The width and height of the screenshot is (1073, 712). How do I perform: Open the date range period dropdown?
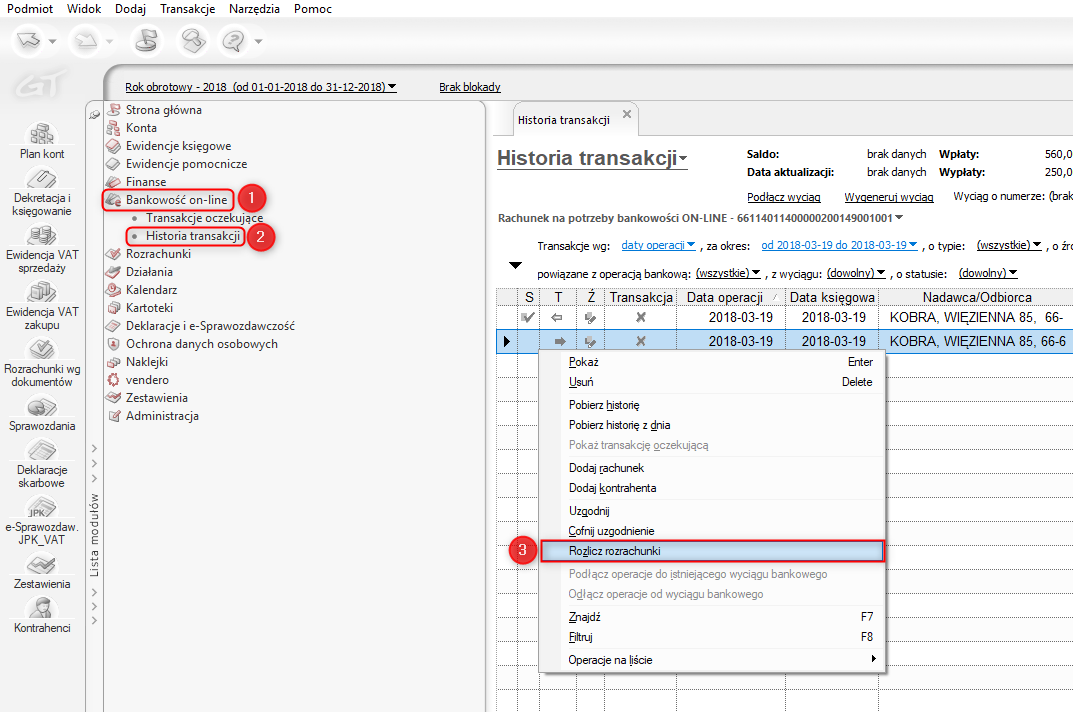pos(839,245)
